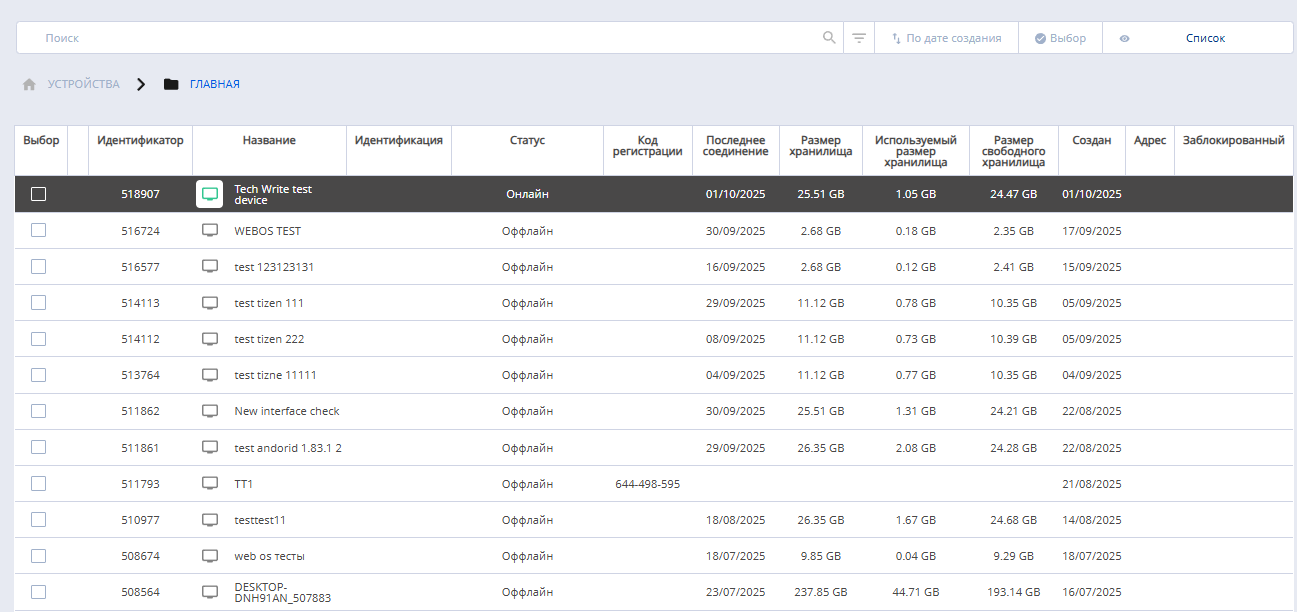
Task: Click the Выбор button in toolbar
Action: [1060, 38]
